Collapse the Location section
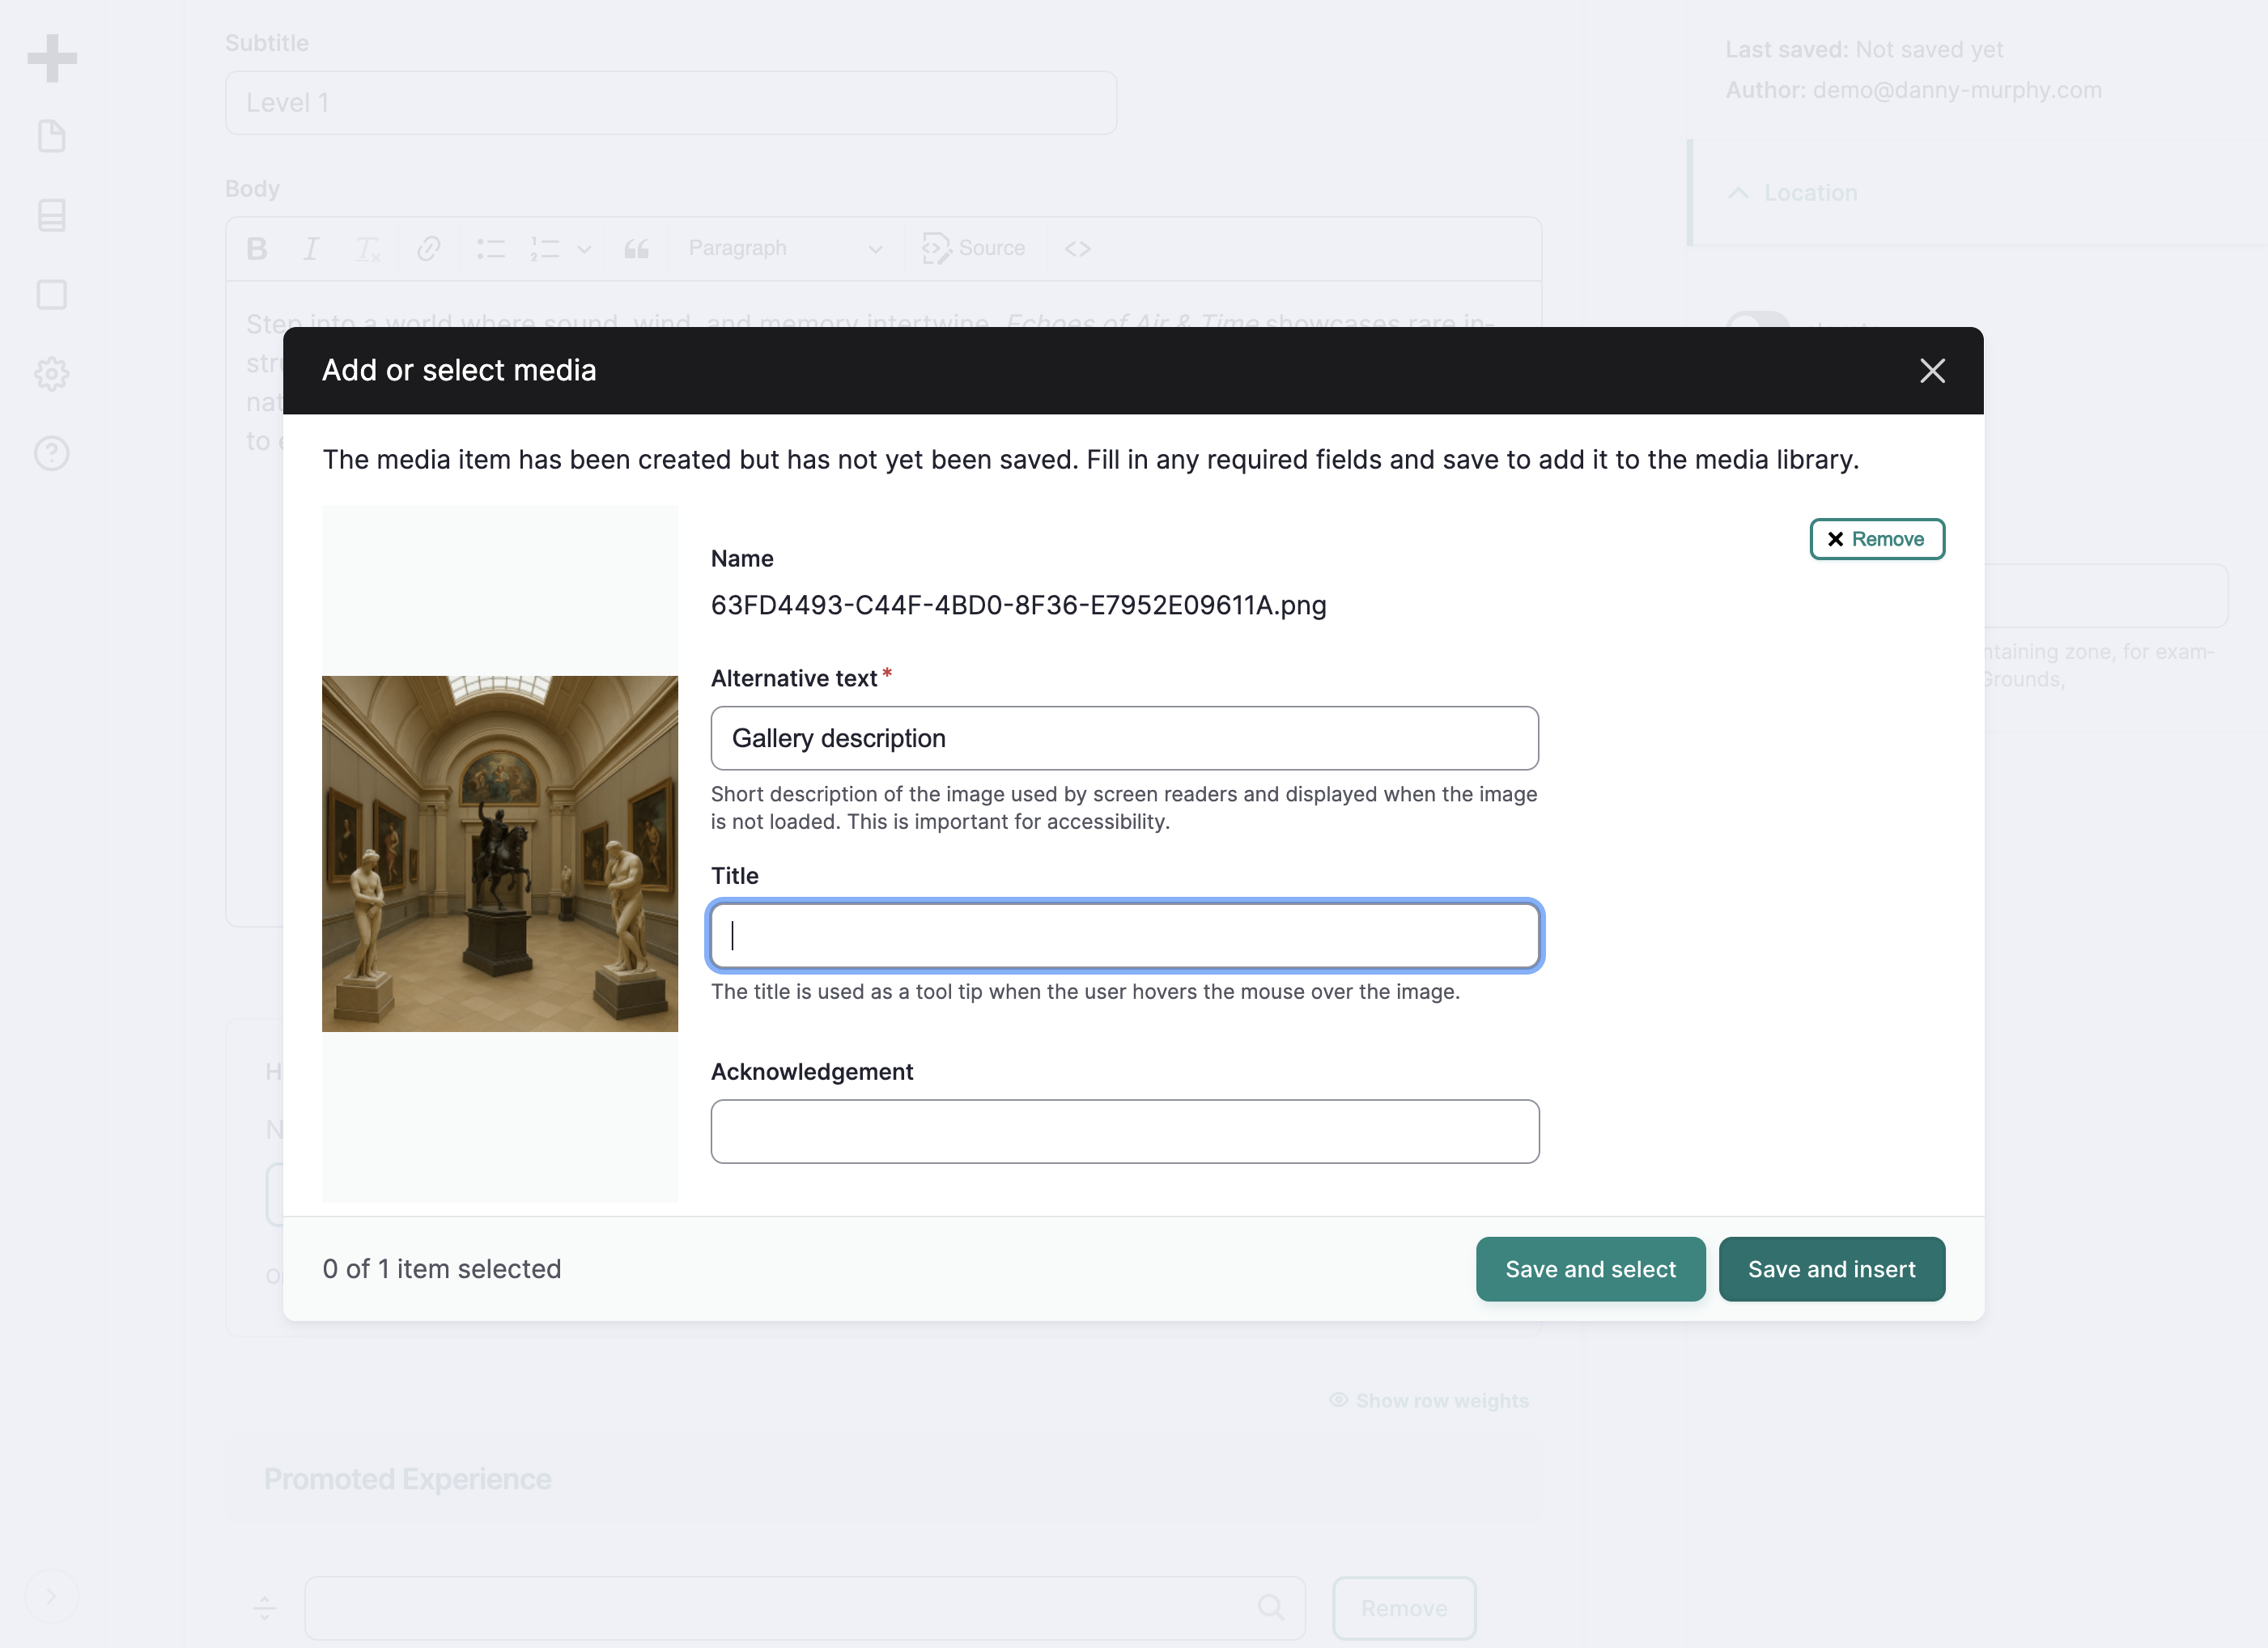 tap(1792, 193)
